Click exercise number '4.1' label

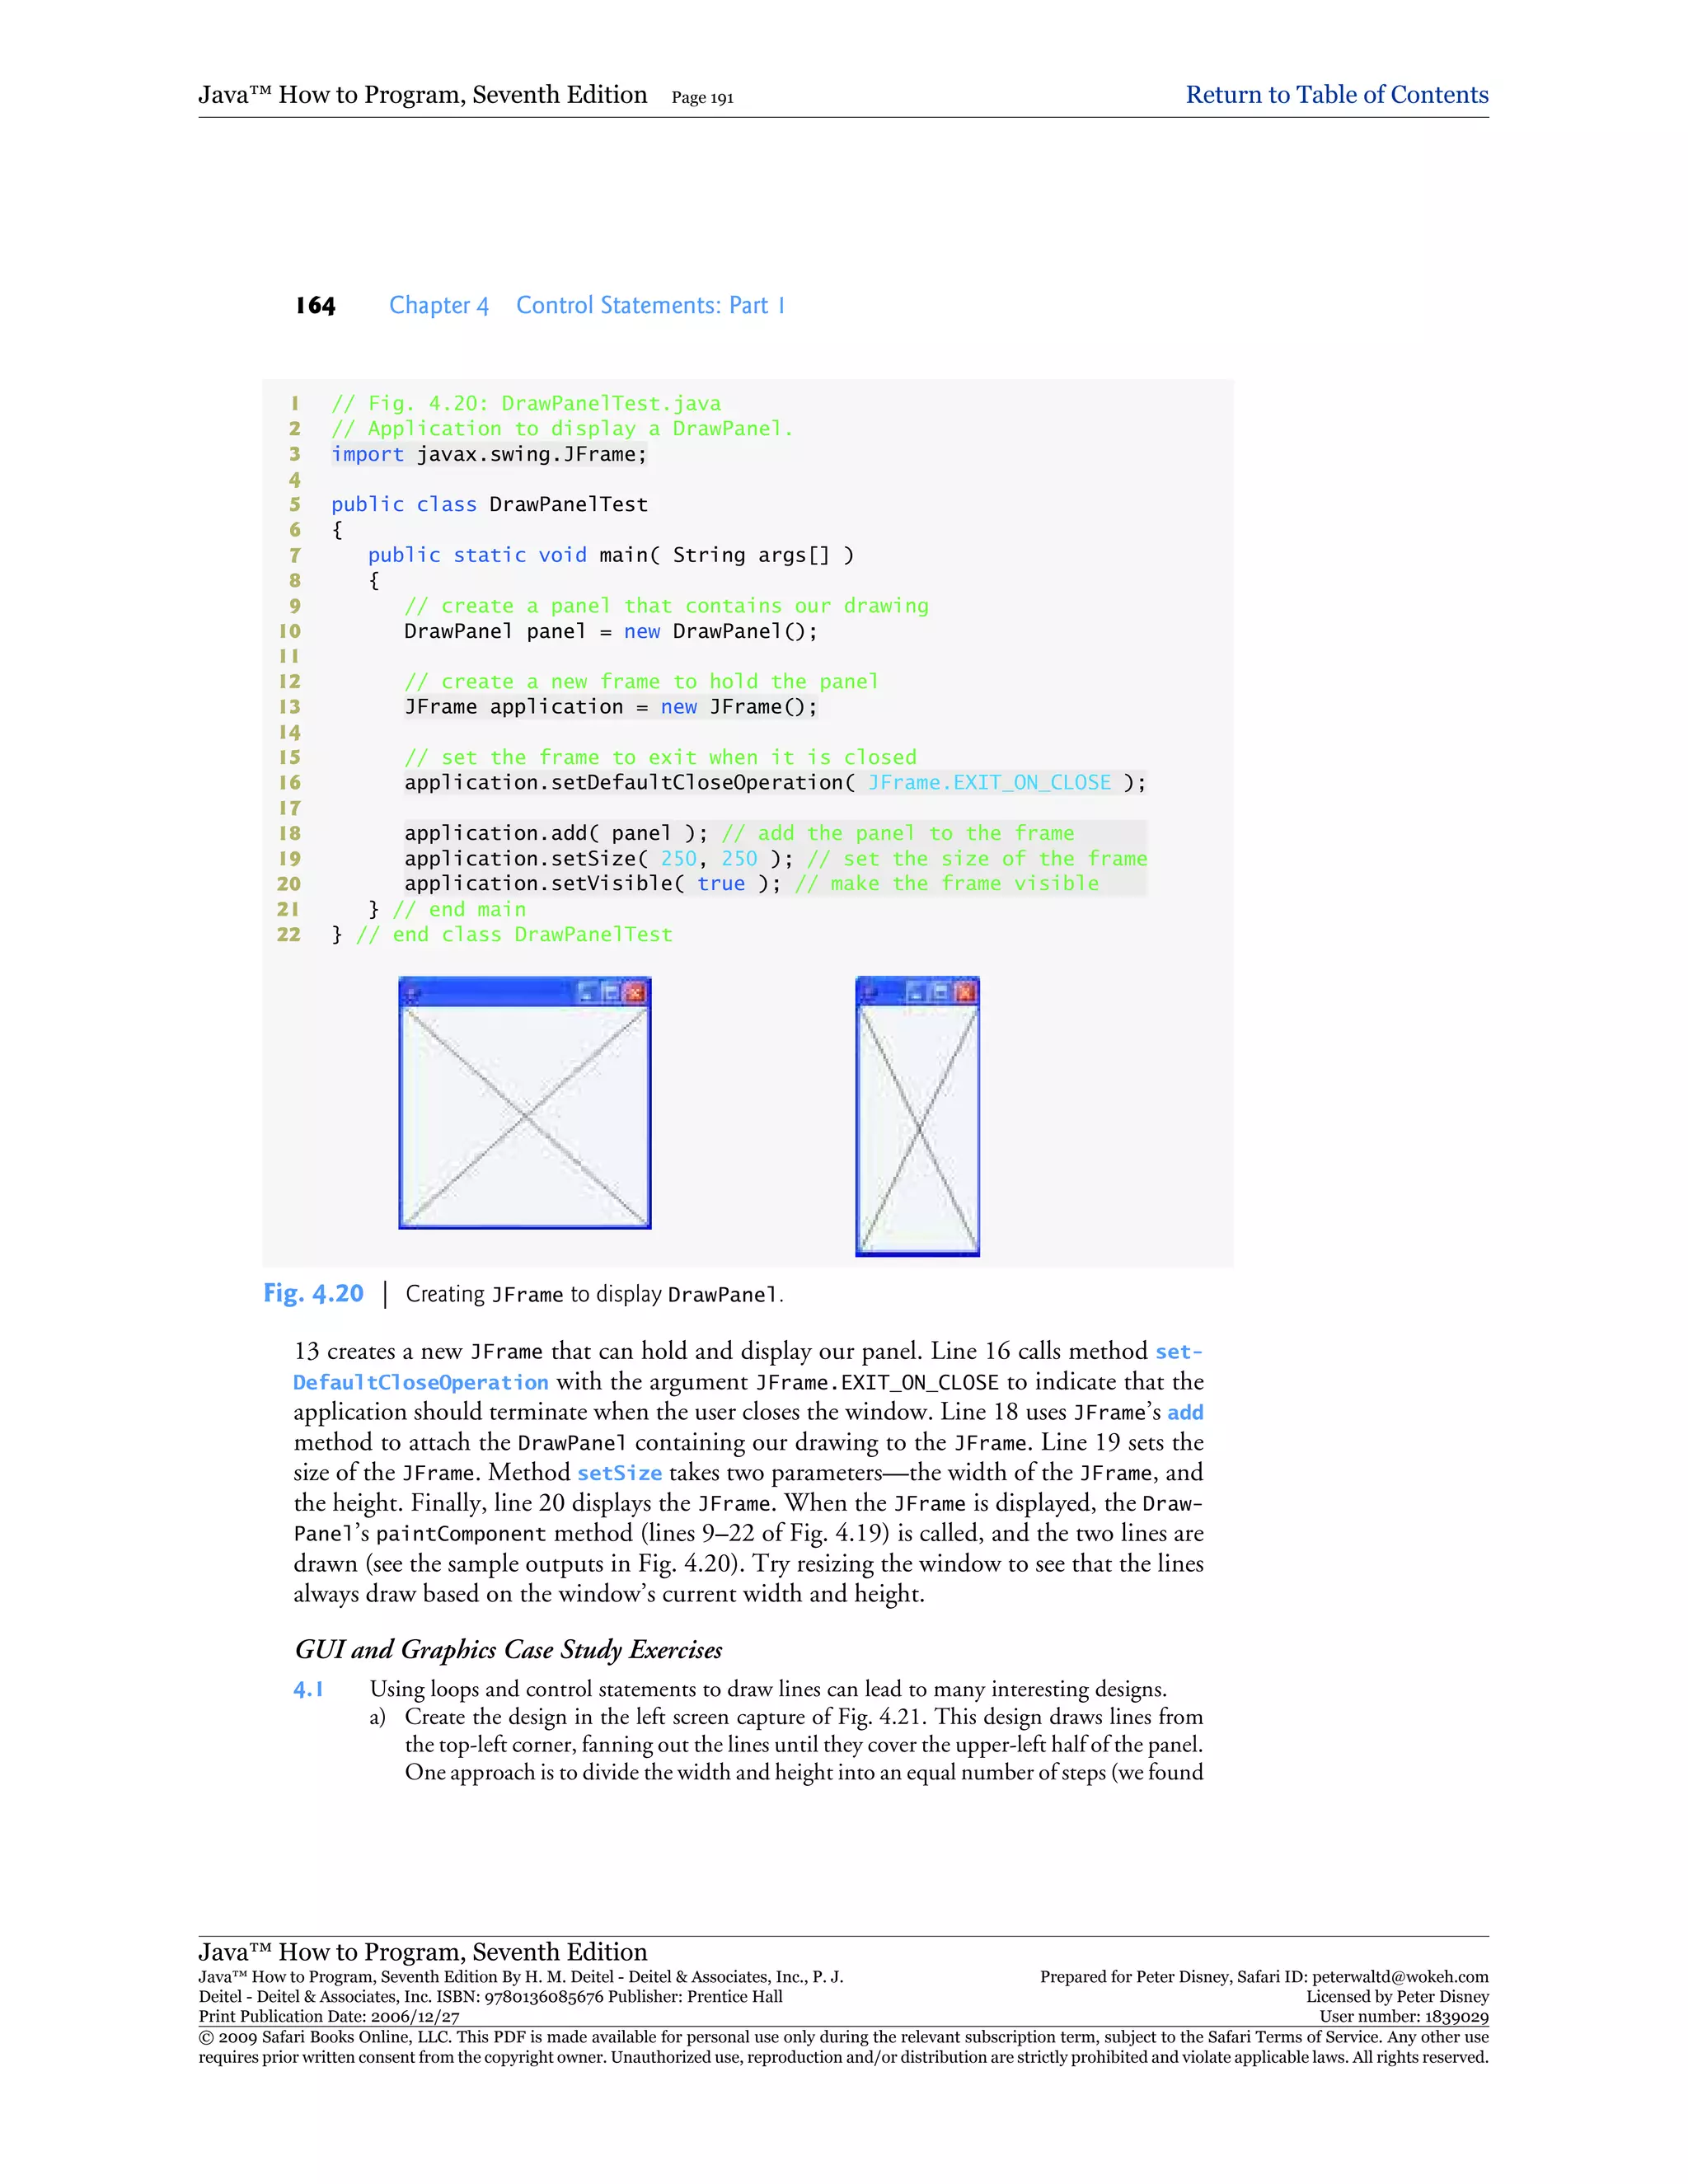click(308, 1689)
